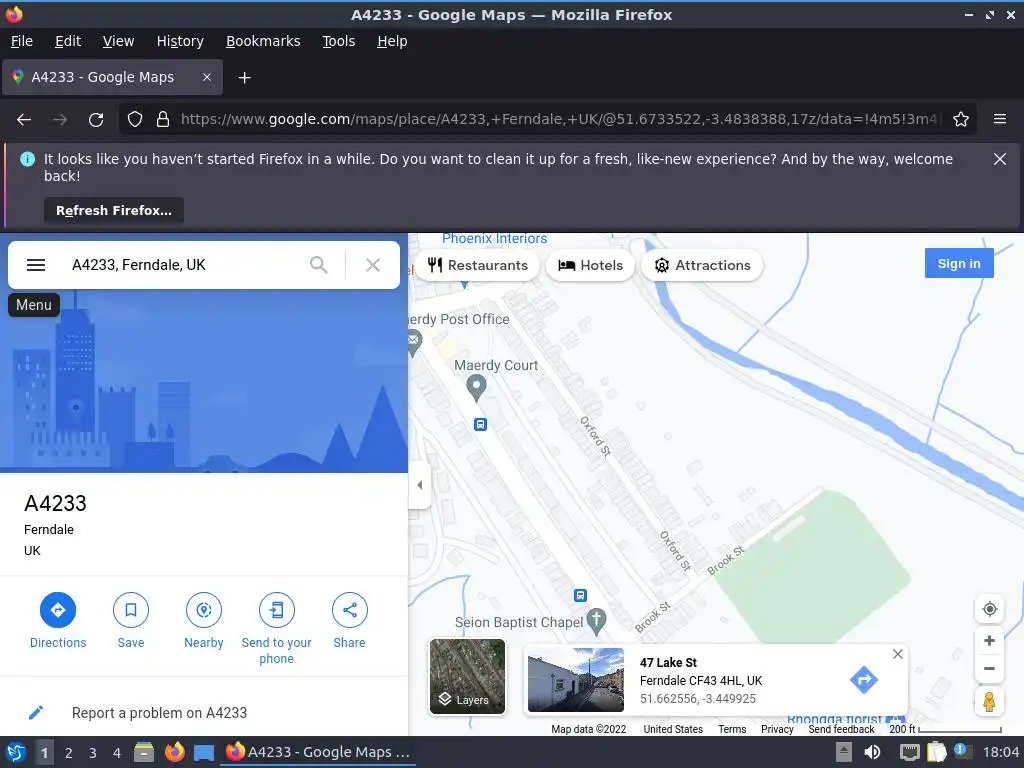The height and width of the screenshot is (768, 1024).
Task: Click tracking protection shield icon
Action: click(135, 120)
